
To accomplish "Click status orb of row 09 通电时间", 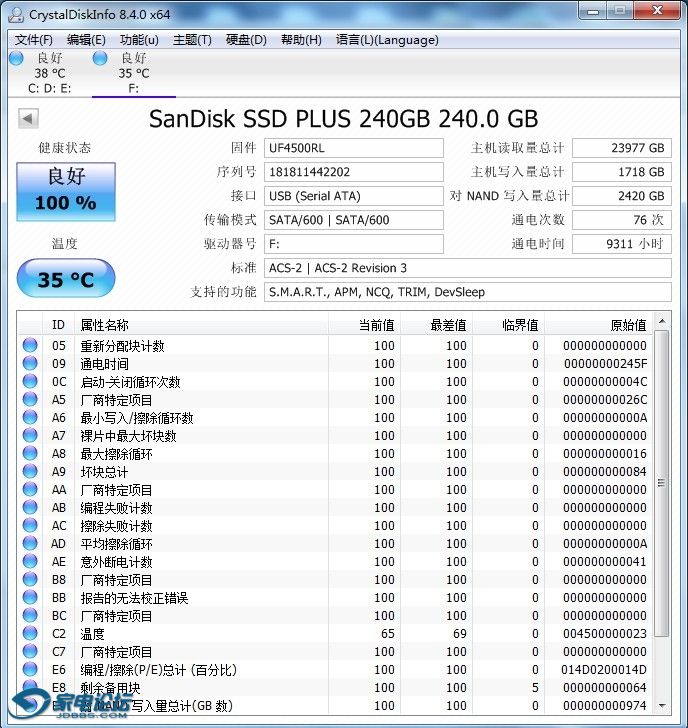I will (30, 363).
